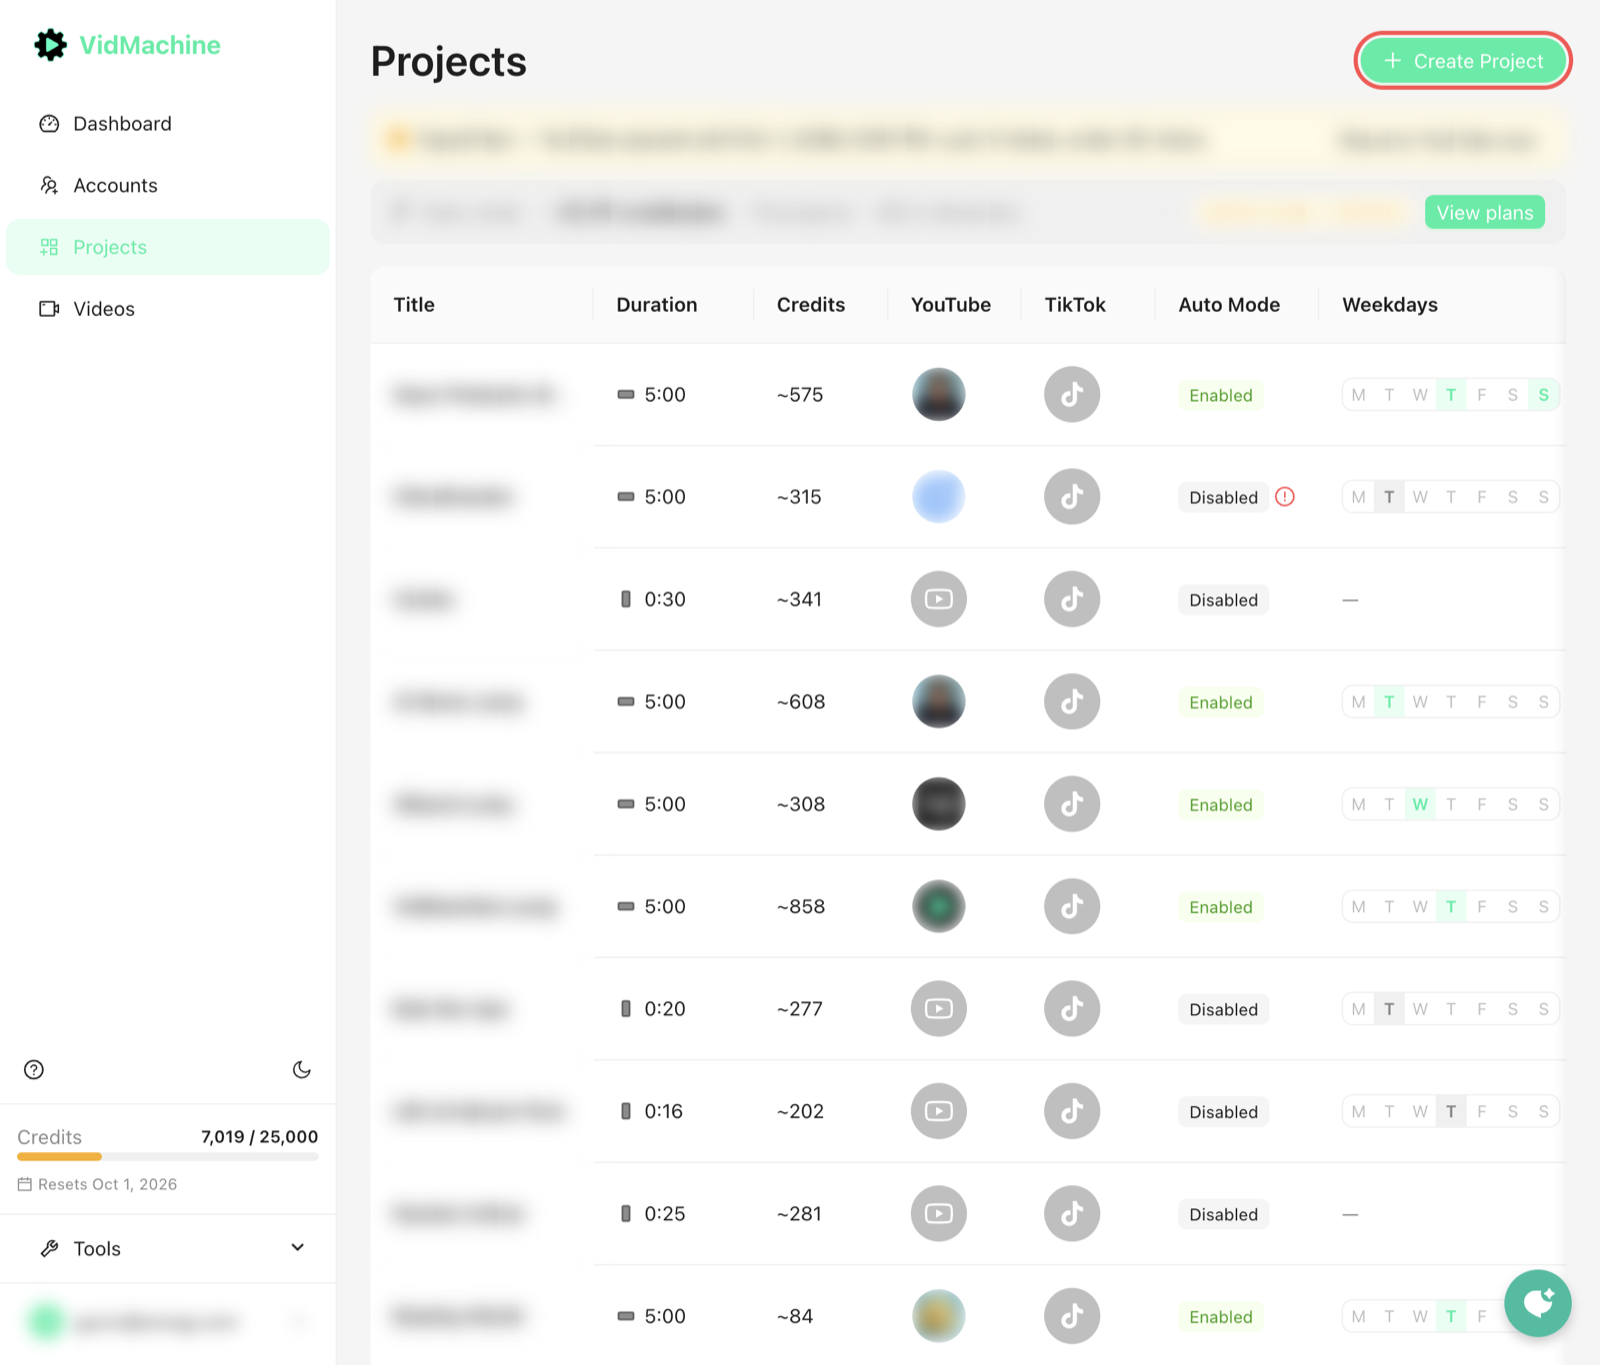Click the Auto Mode column header
The image size is (1600, 1365).
pyautogui.click(x=1229, y=305)
